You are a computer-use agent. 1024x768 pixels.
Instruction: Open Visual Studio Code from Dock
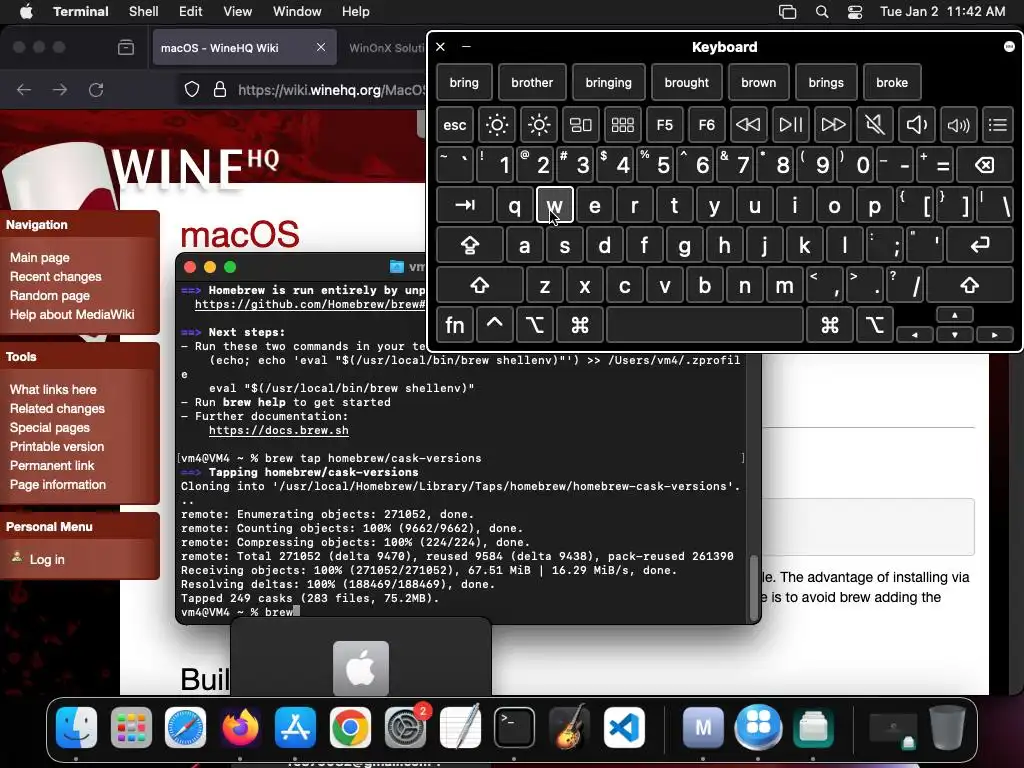(624, 727)
